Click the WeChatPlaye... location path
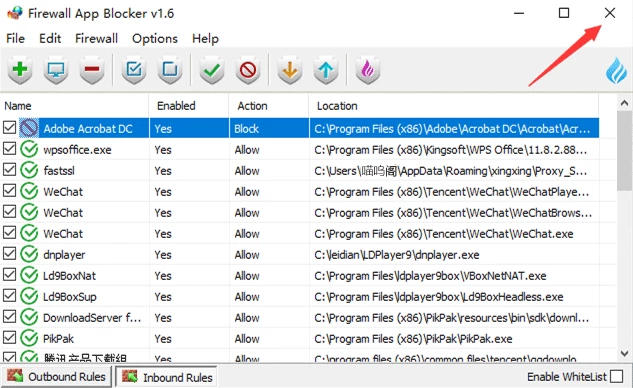Image resolution: width=633 pixels, height=388 pixels. coord(452,192)
